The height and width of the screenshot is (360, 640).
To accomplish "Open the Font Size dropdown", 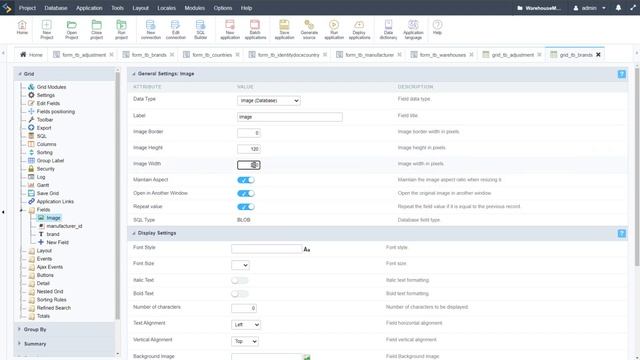I will tap(240, 265).
